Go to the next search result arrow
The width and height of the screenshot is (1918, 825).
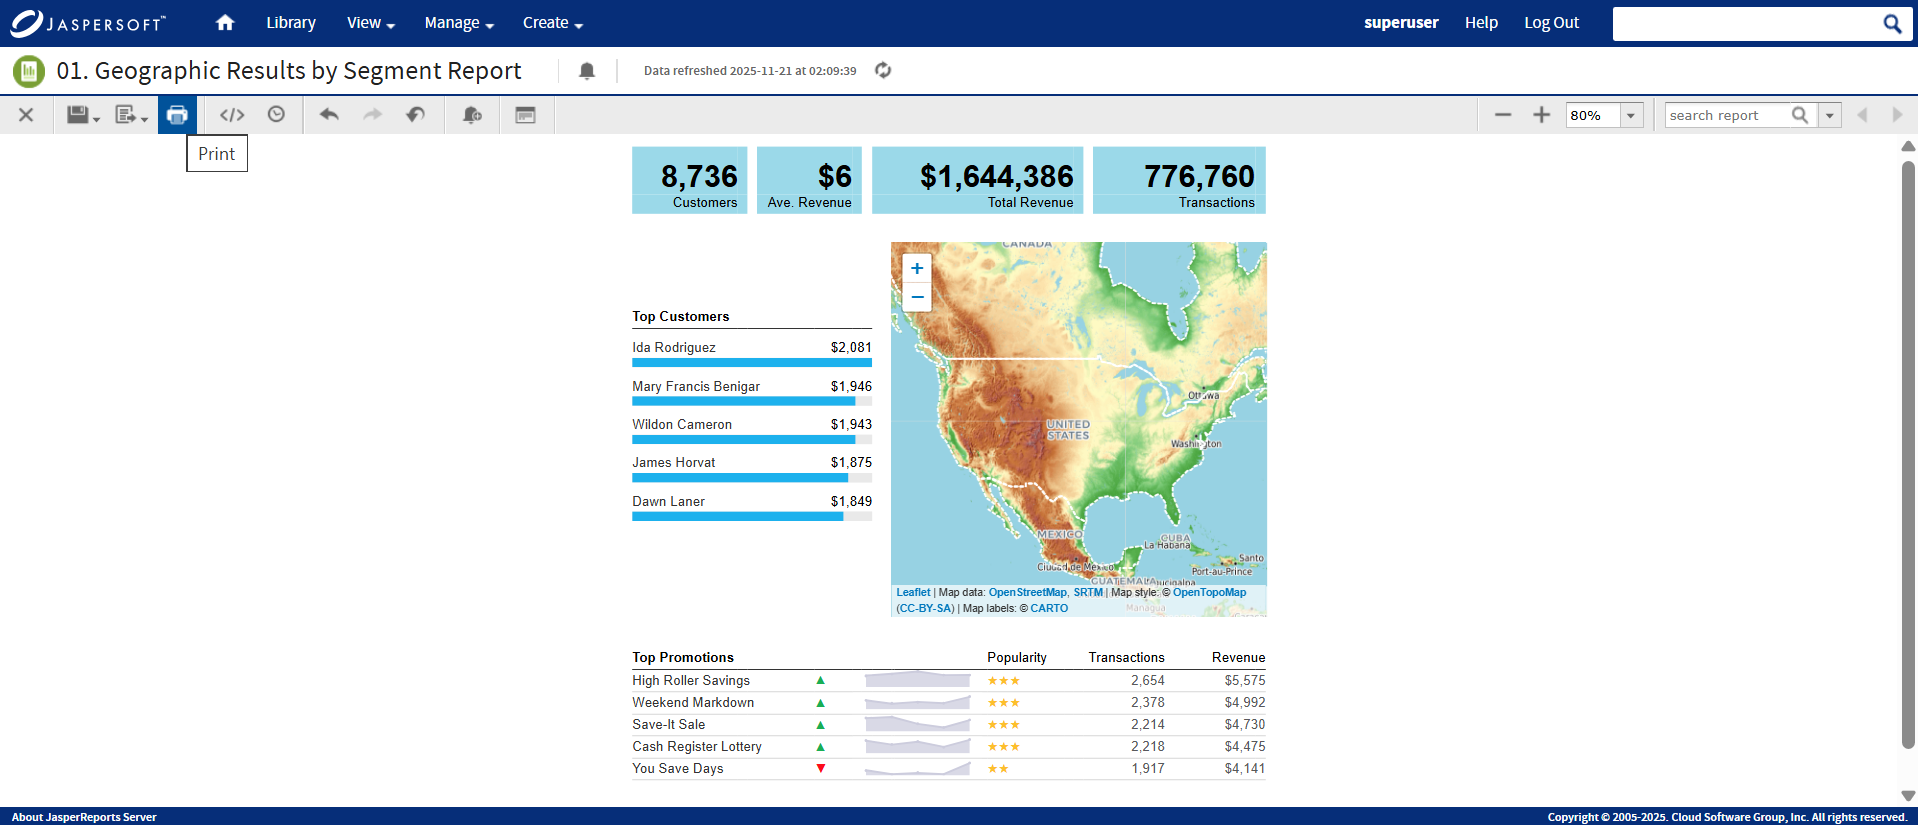[1897, 115]
